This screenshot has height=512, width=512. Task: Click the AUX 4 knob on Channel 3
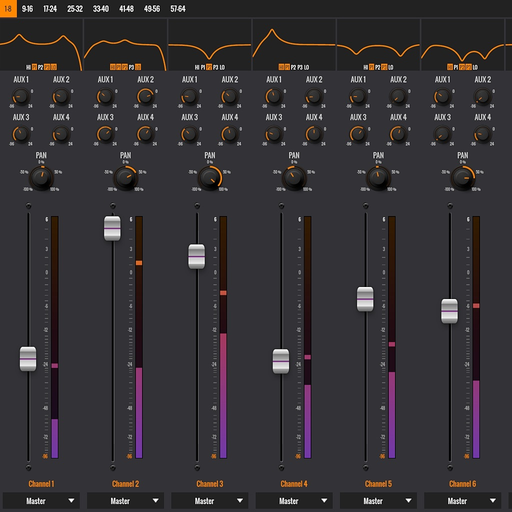[x=230, y=135]
